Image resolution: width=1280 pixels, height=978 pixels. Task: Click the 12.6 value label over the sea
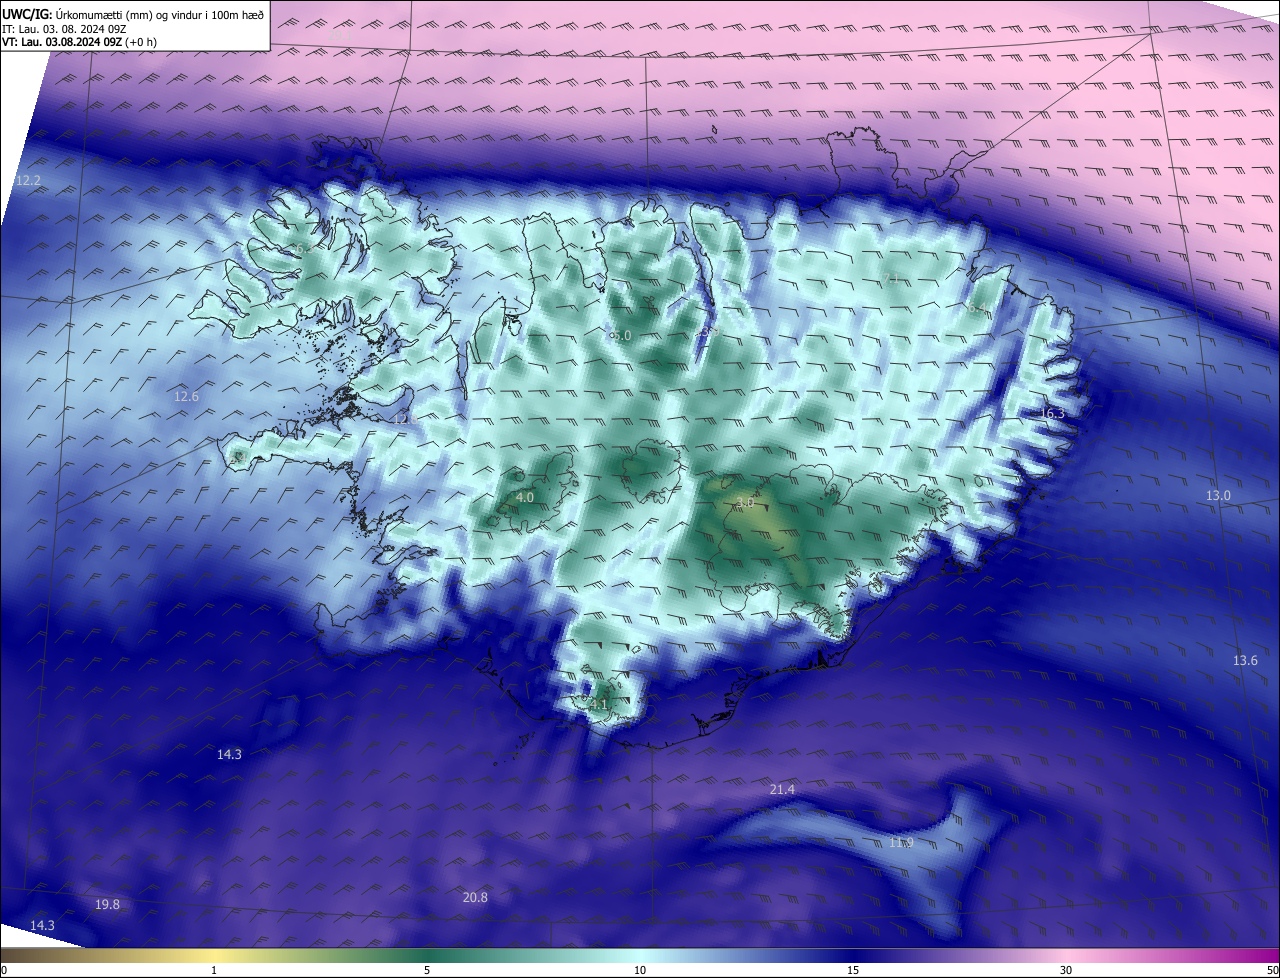[x=187, y=397]
